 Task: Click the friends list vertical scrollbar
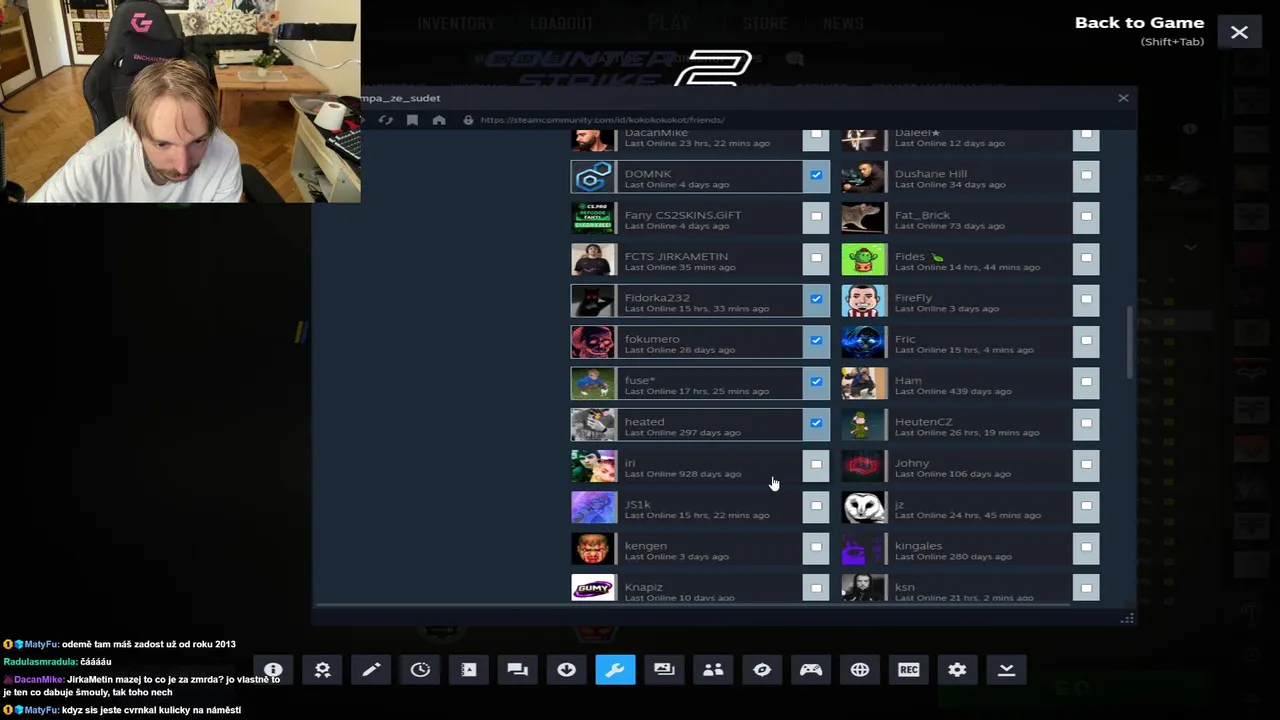[1132, 343]
